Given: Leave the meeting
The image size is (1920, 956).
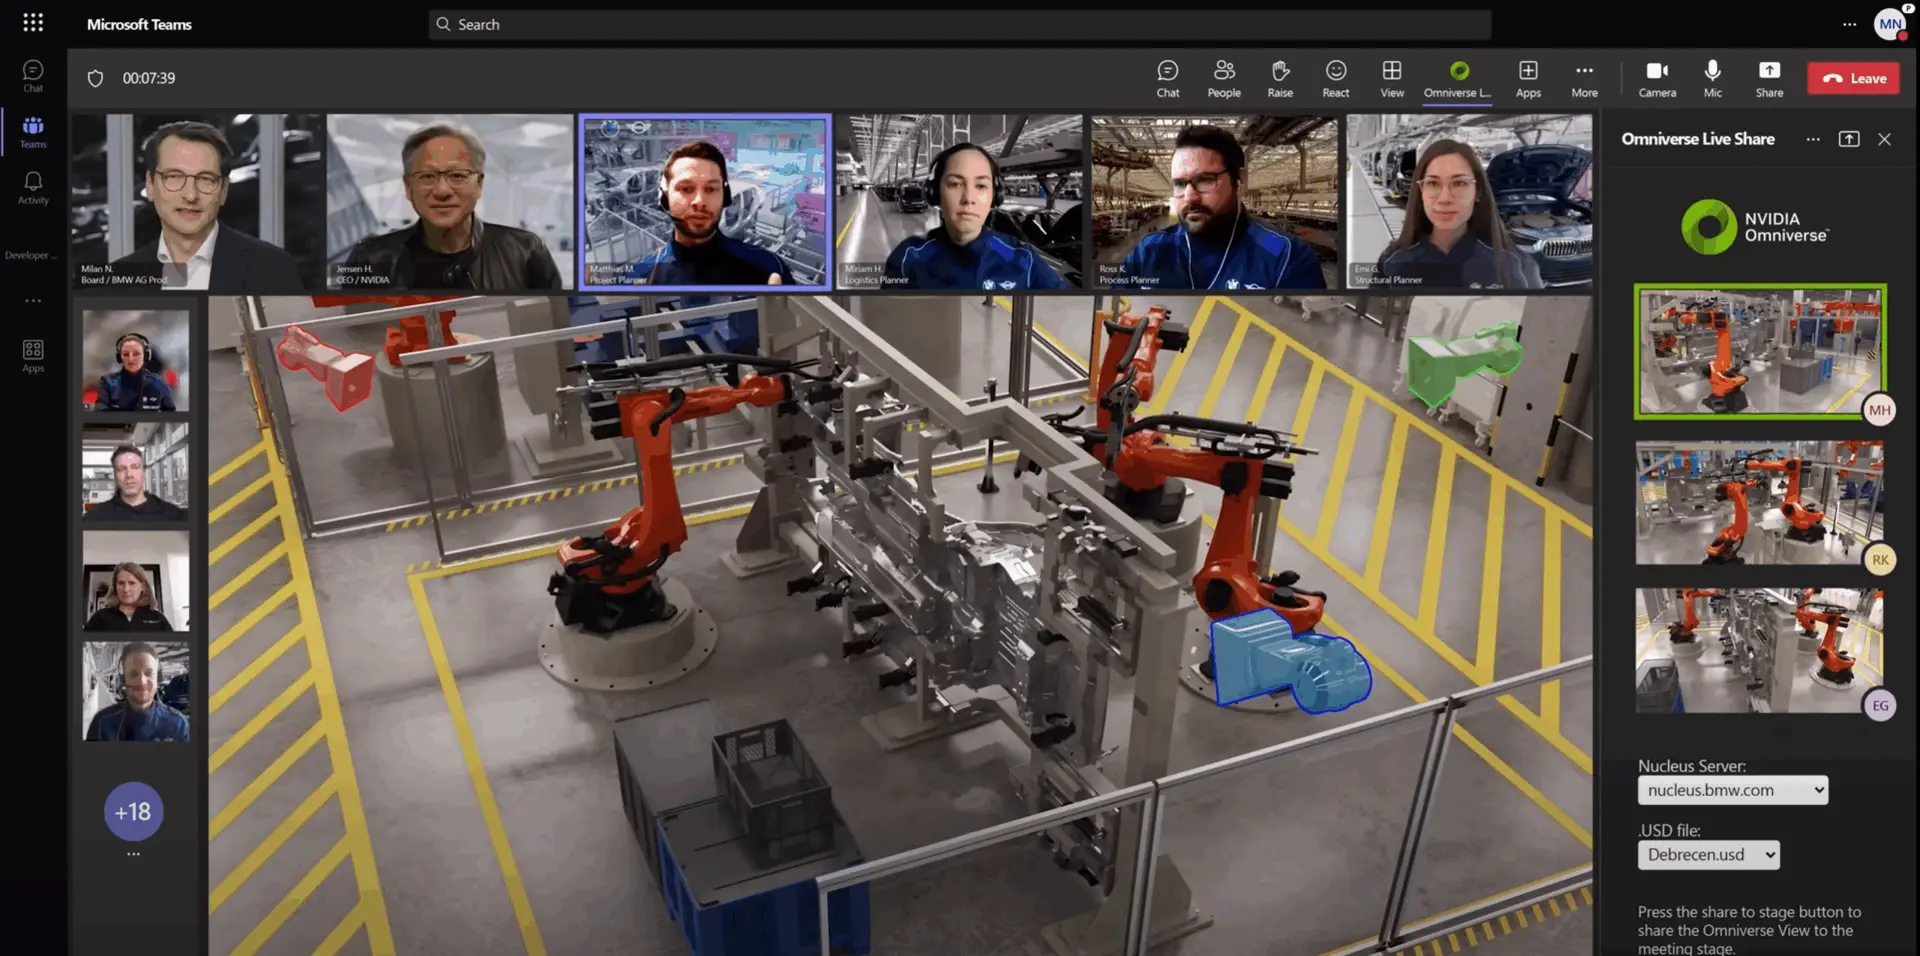Looking at the screenshot, I should point(1853,78).
